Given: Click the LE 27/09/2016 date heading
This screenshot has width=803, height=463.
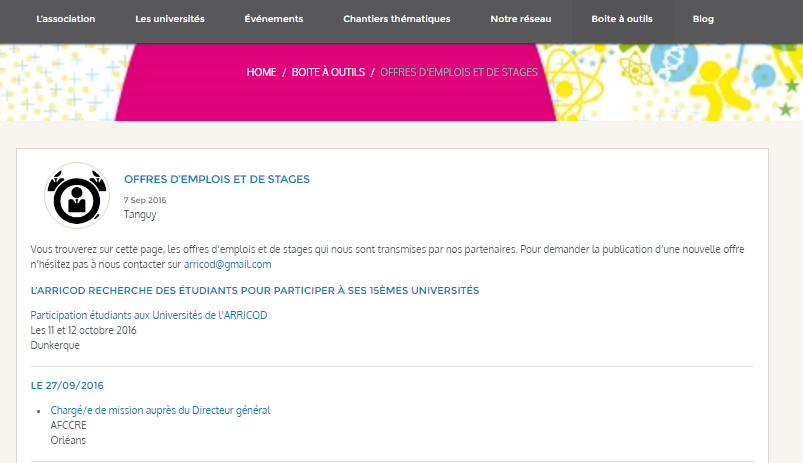Looking at the screenshot, I should (67, 385).
